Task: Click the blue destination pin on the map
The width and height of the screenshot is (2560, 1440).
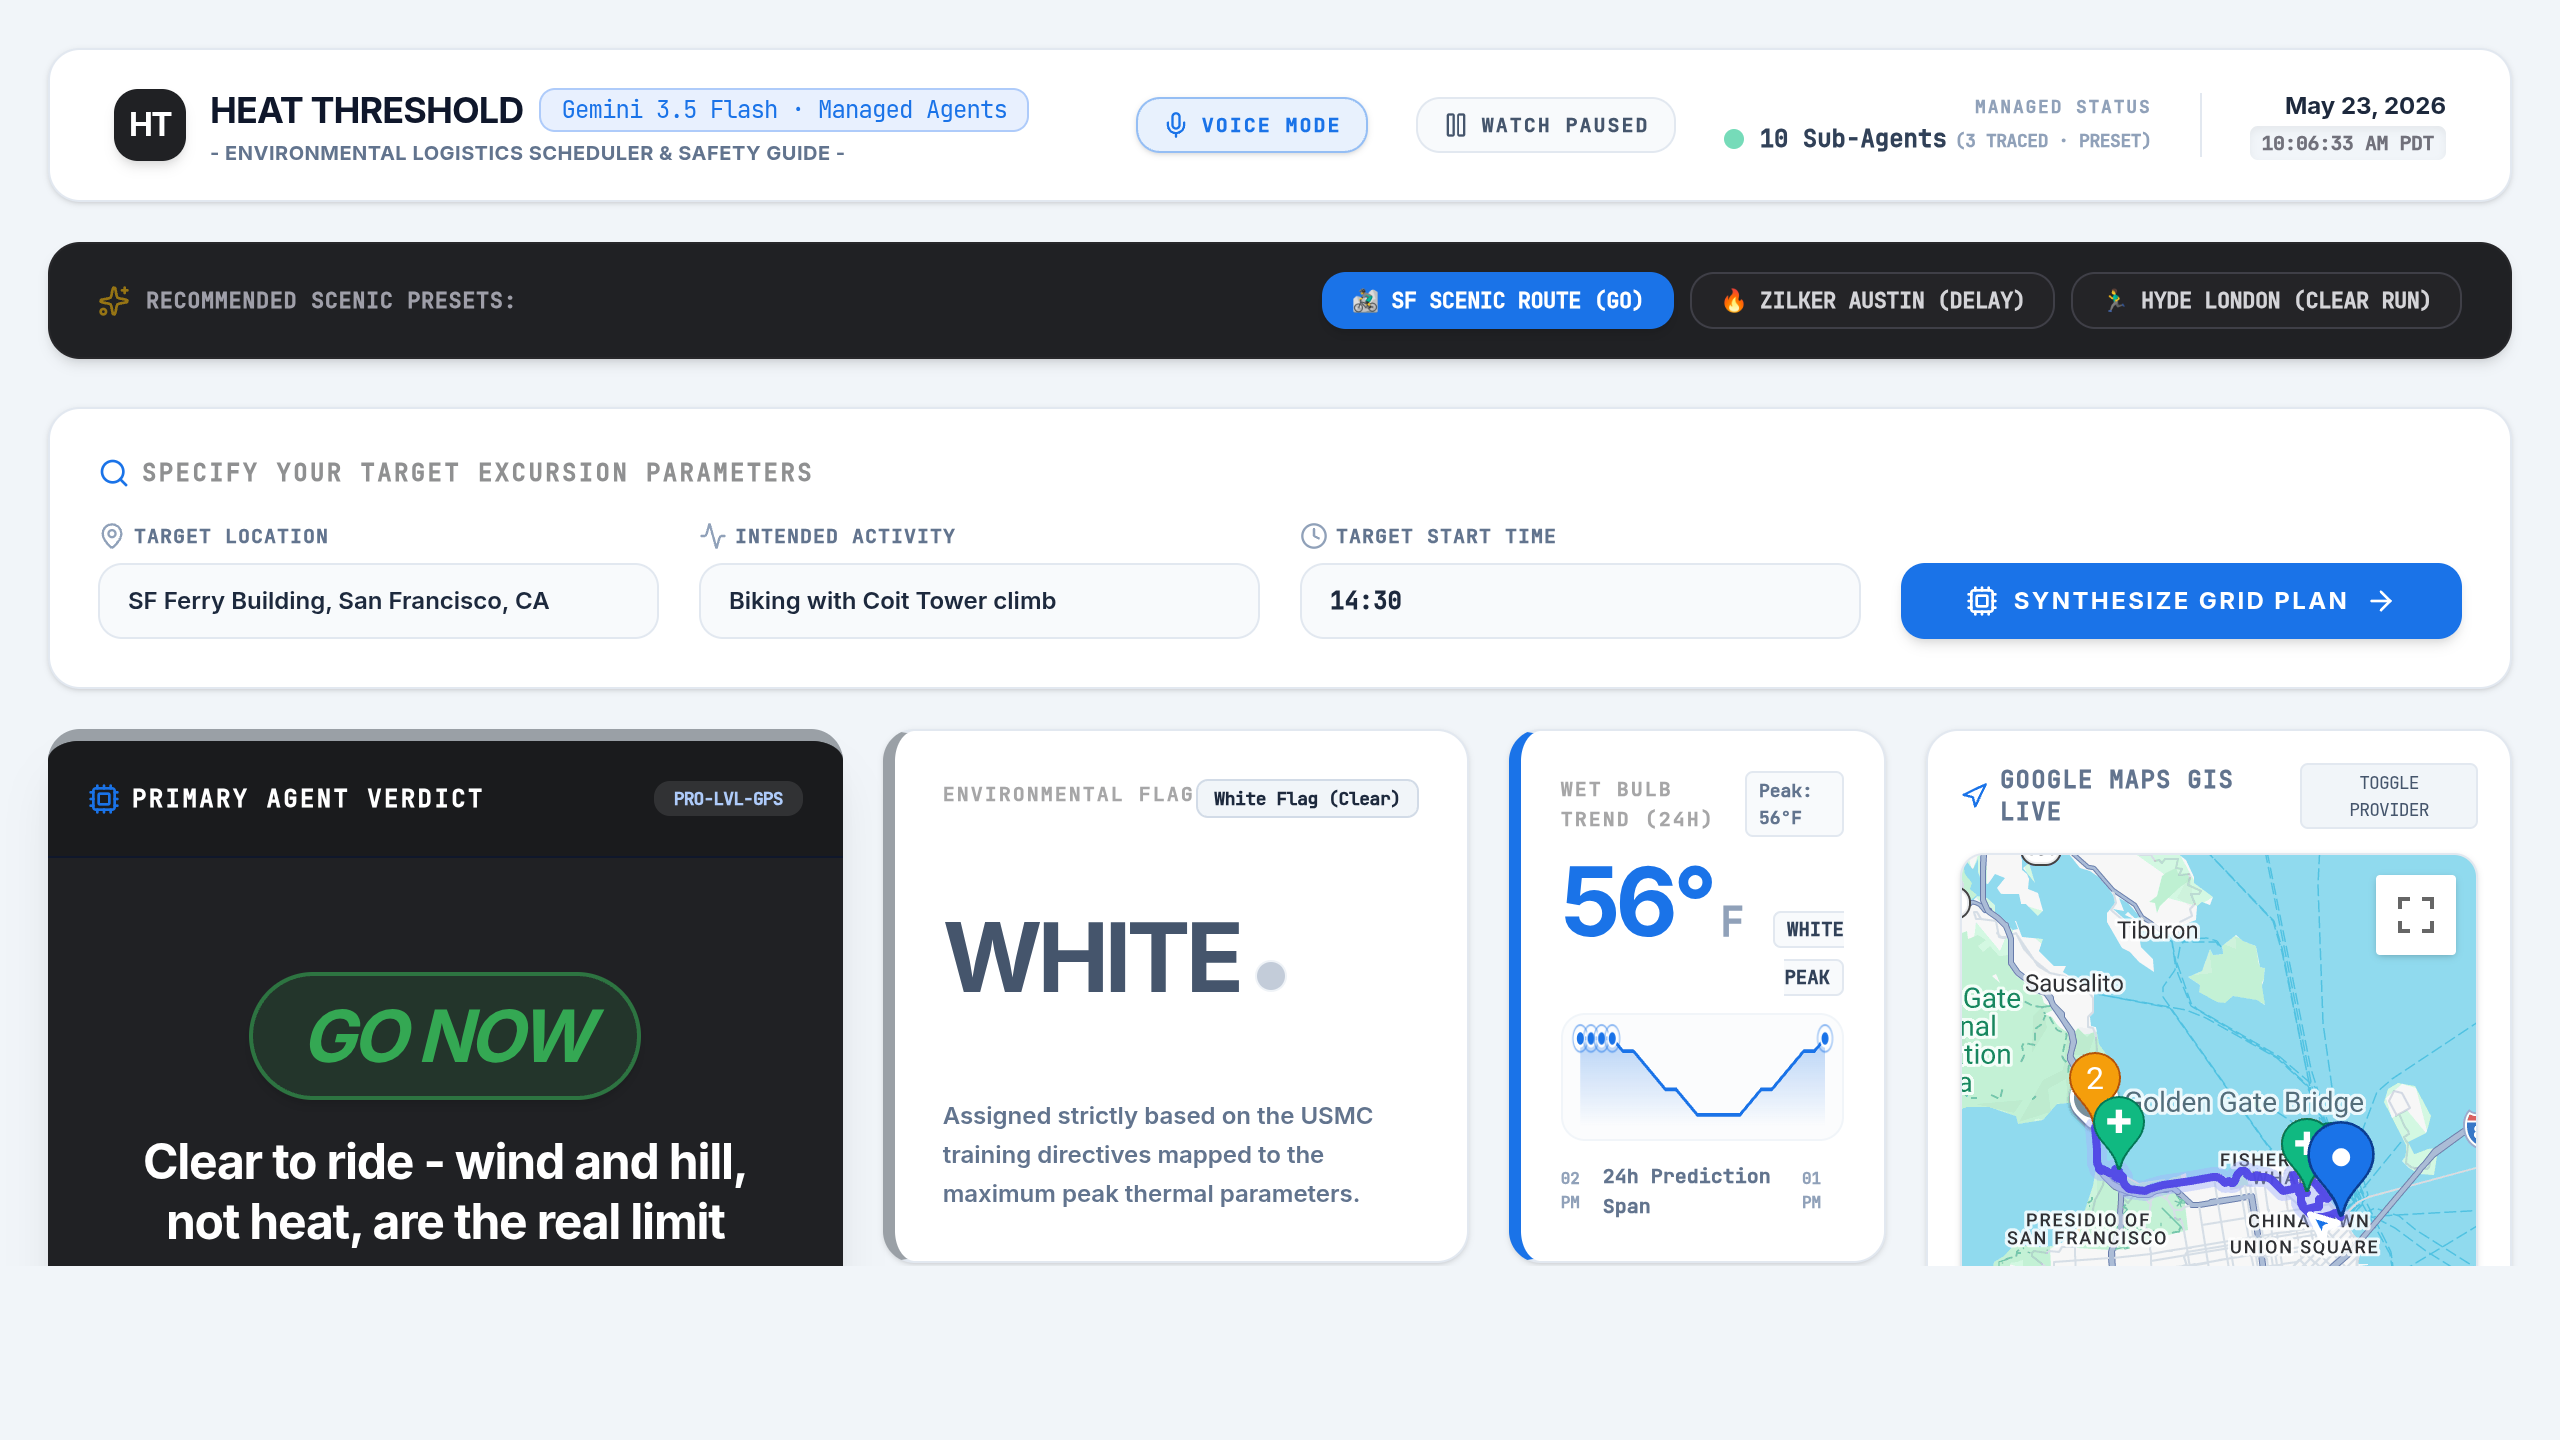Action: tap(2341, 1165)
